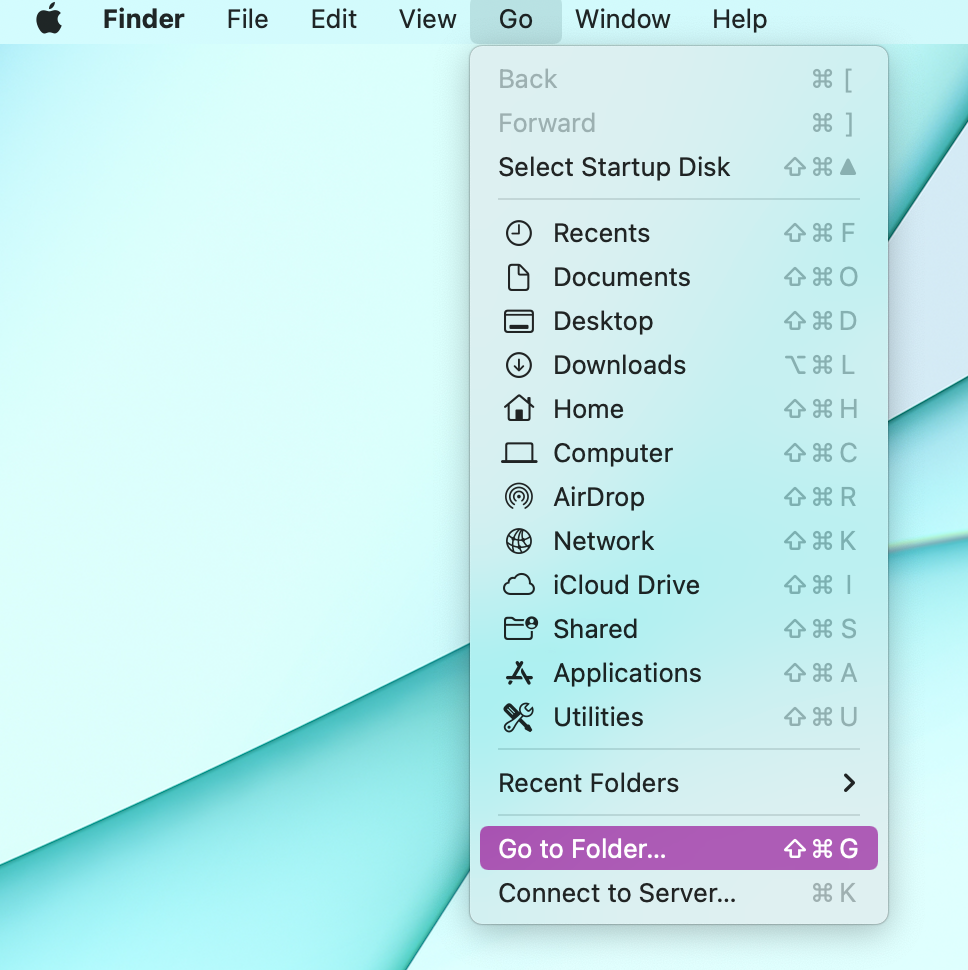968x970 pixels.
Task: Select the Computer label
Action: tap(613, 453)
